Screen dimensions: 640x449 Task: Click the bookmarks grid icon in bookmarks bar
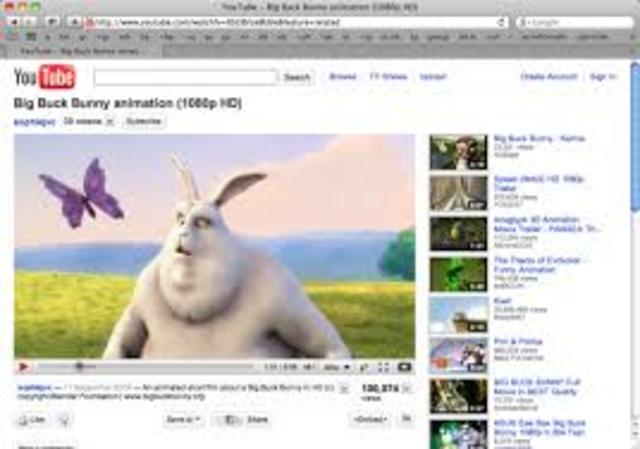tap(31, 37)
